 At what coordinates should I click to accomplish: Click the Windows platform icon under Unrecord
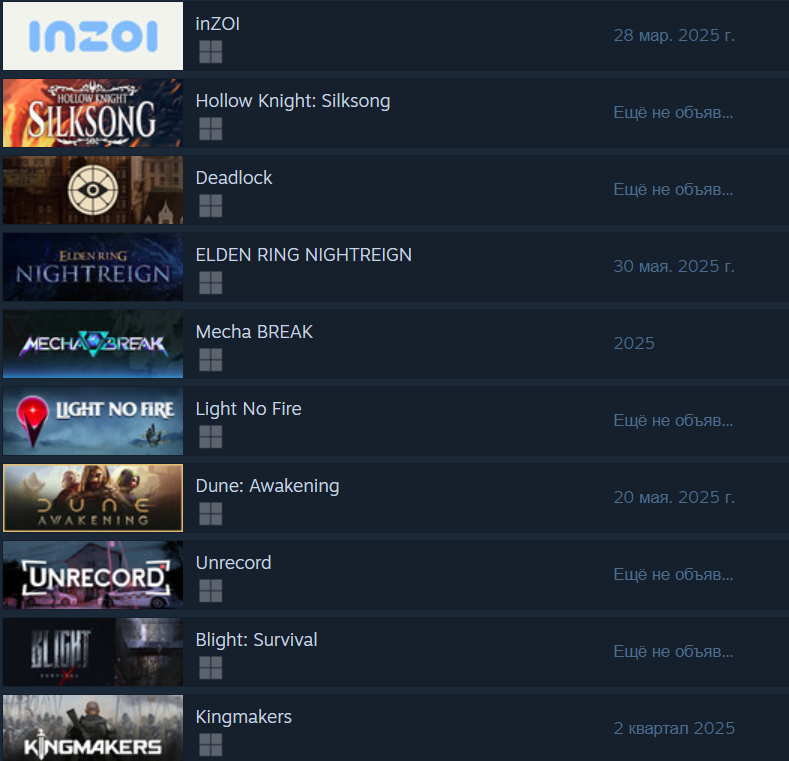(x=210, y=591)
